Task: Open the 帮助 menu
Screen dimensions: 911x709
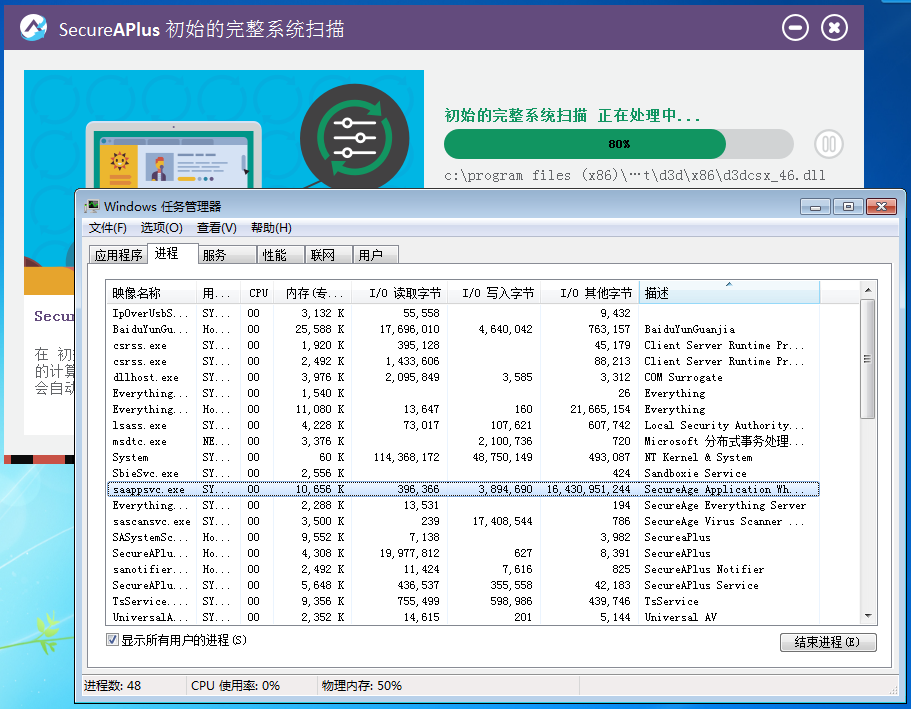Action: [x=270, y=228]
